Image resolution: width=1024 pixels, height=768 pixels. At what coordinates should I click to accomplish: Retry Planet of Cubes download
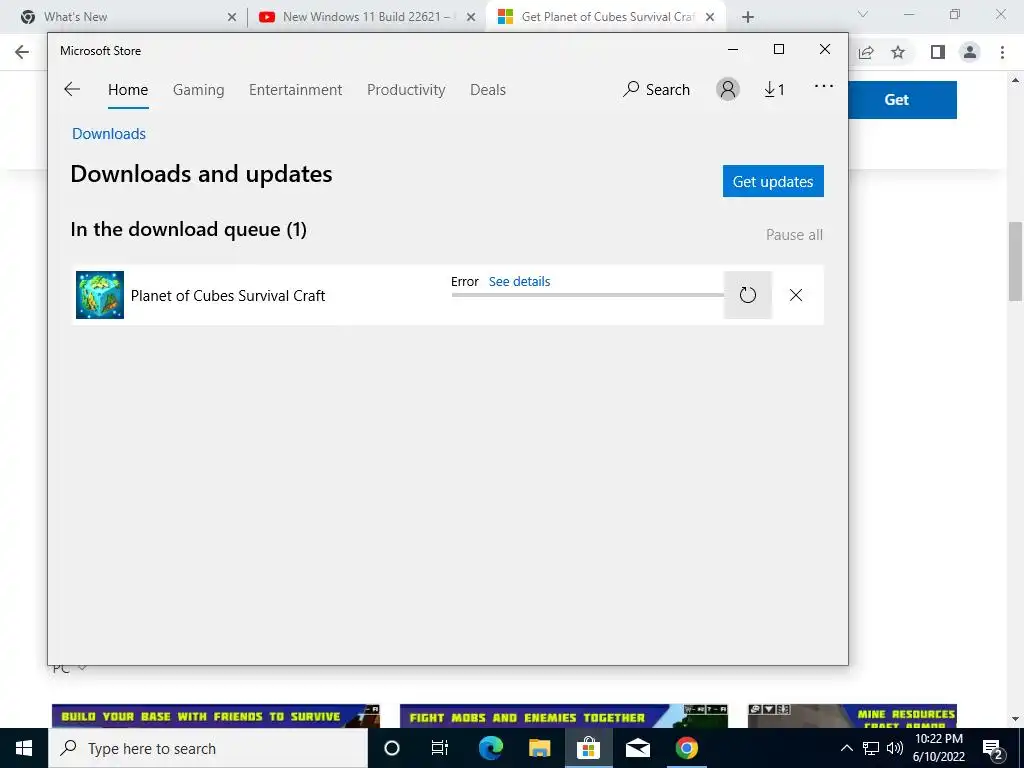(748, 295)
